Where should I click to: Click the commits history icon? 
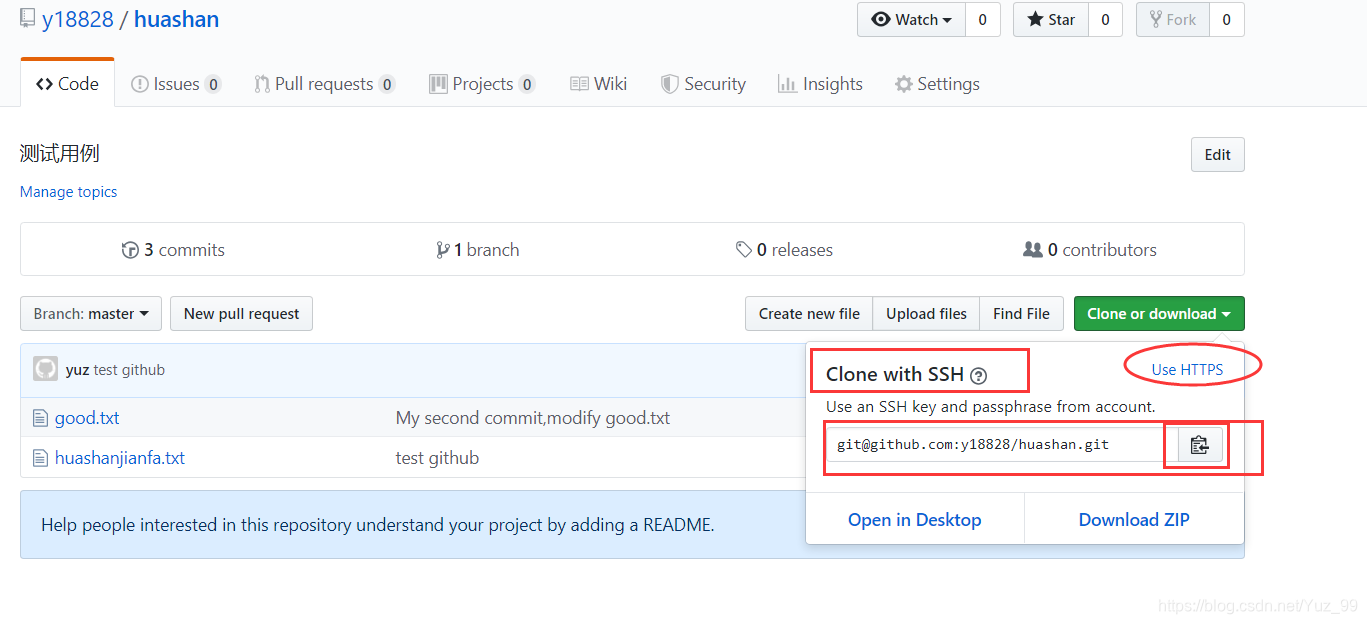130,250
